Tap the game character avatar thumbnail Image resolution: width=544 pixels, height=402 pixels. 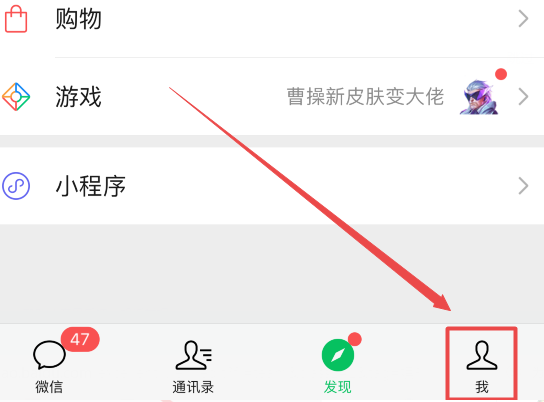click(479, 97)
